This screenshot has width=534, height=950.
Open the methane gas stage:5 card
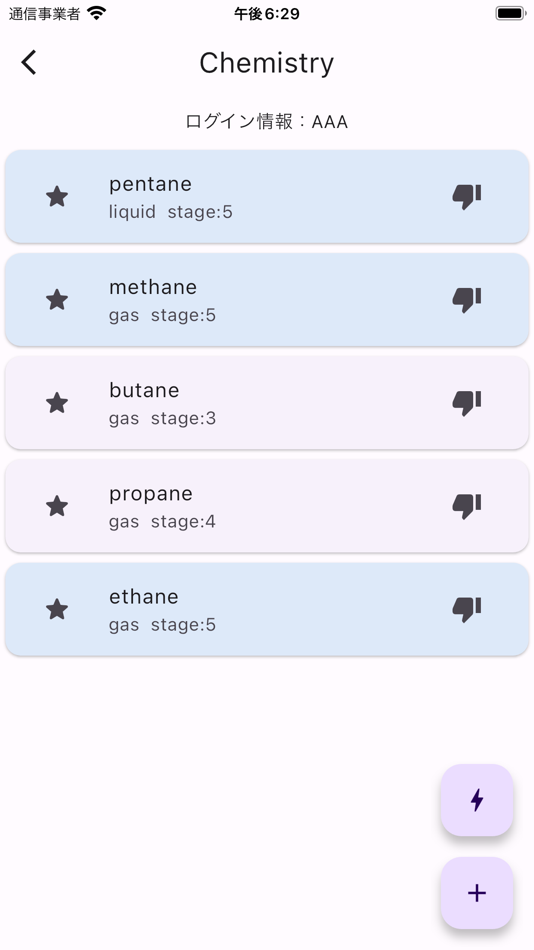[267, 300]
